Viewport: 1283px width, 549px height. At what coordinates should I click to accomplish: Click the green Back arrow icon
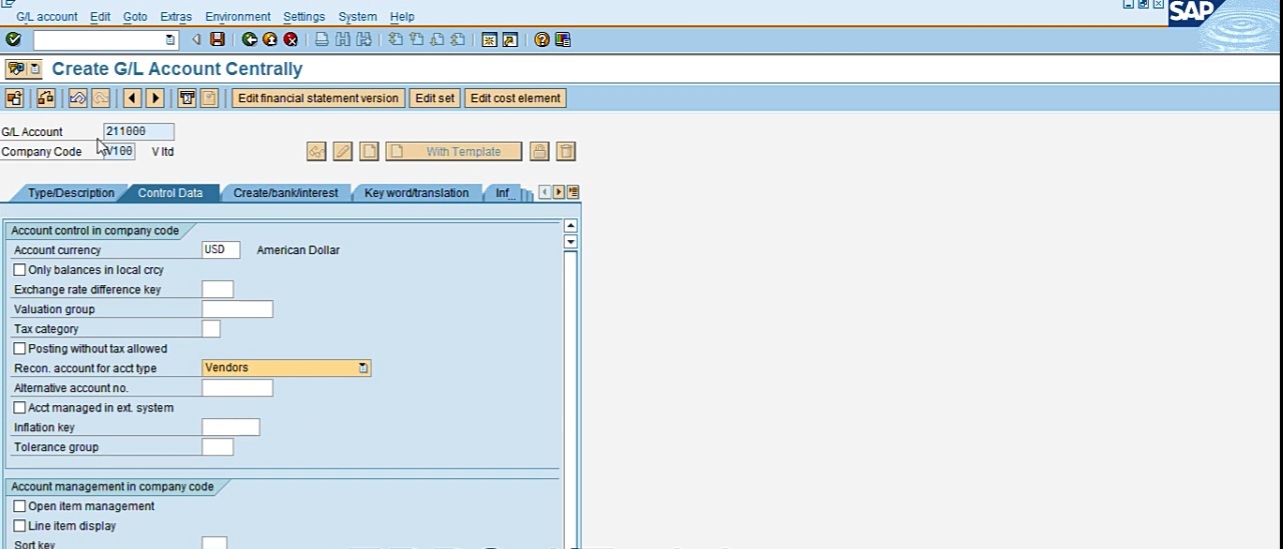click(249, 40)
